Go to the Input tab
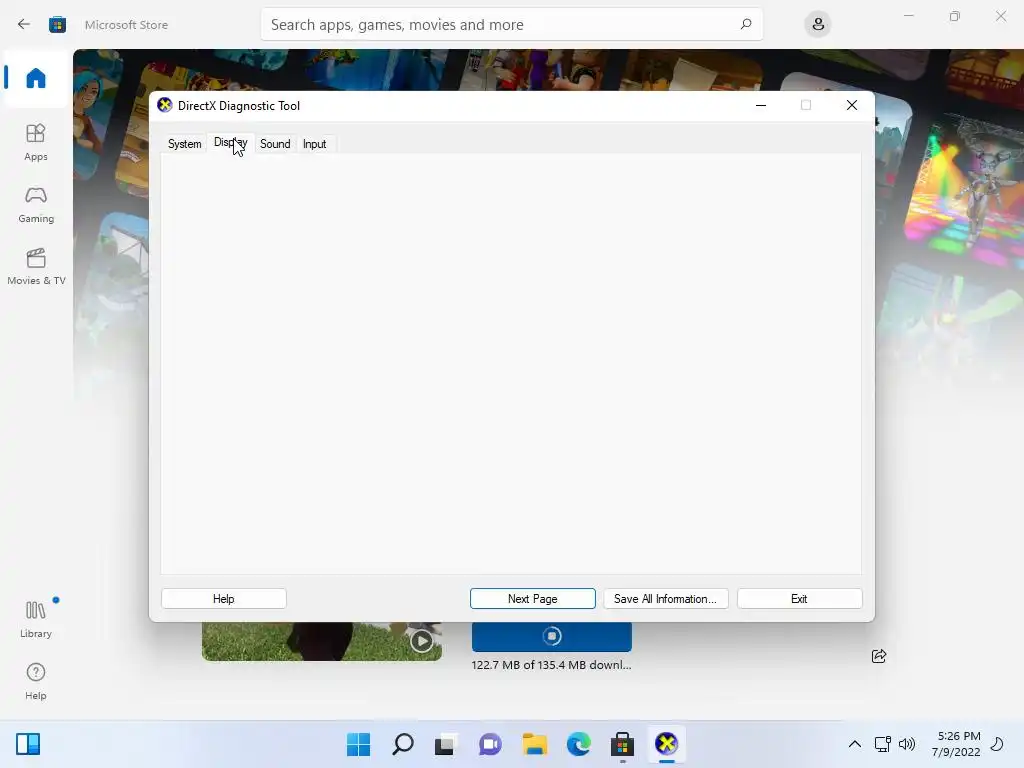The width and height of the screenshot is (1024, 768). click(314, 144)
